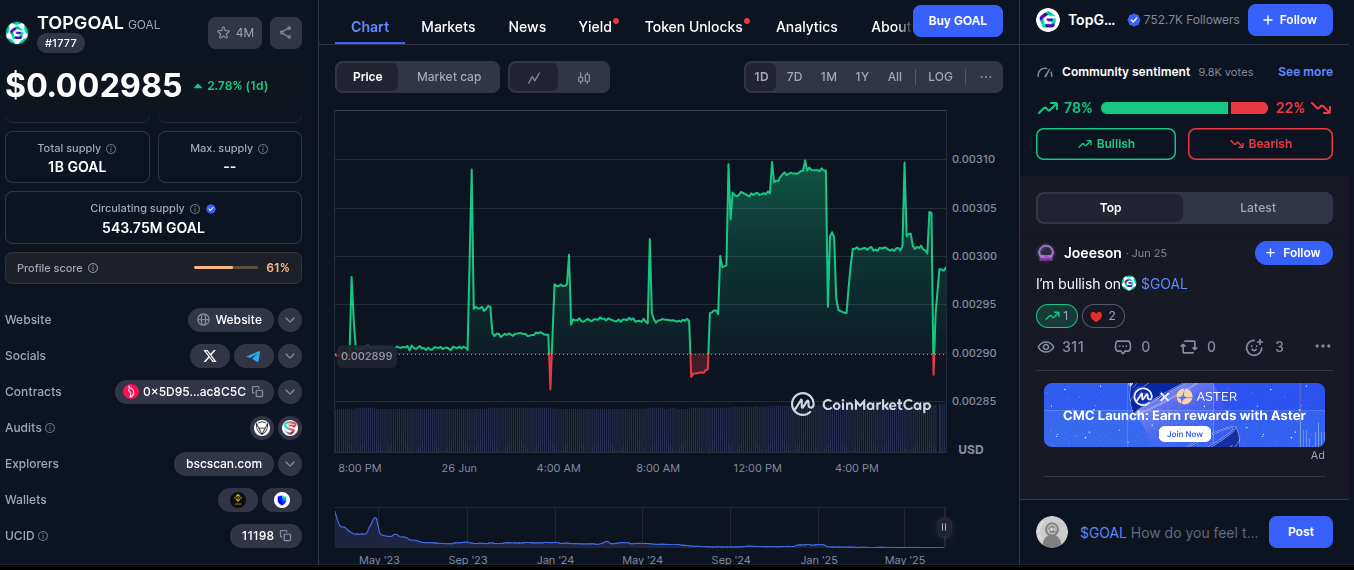
Task: Click the range slider handle on mini chart
Action: pyautogui.click(x=943, y=527)
